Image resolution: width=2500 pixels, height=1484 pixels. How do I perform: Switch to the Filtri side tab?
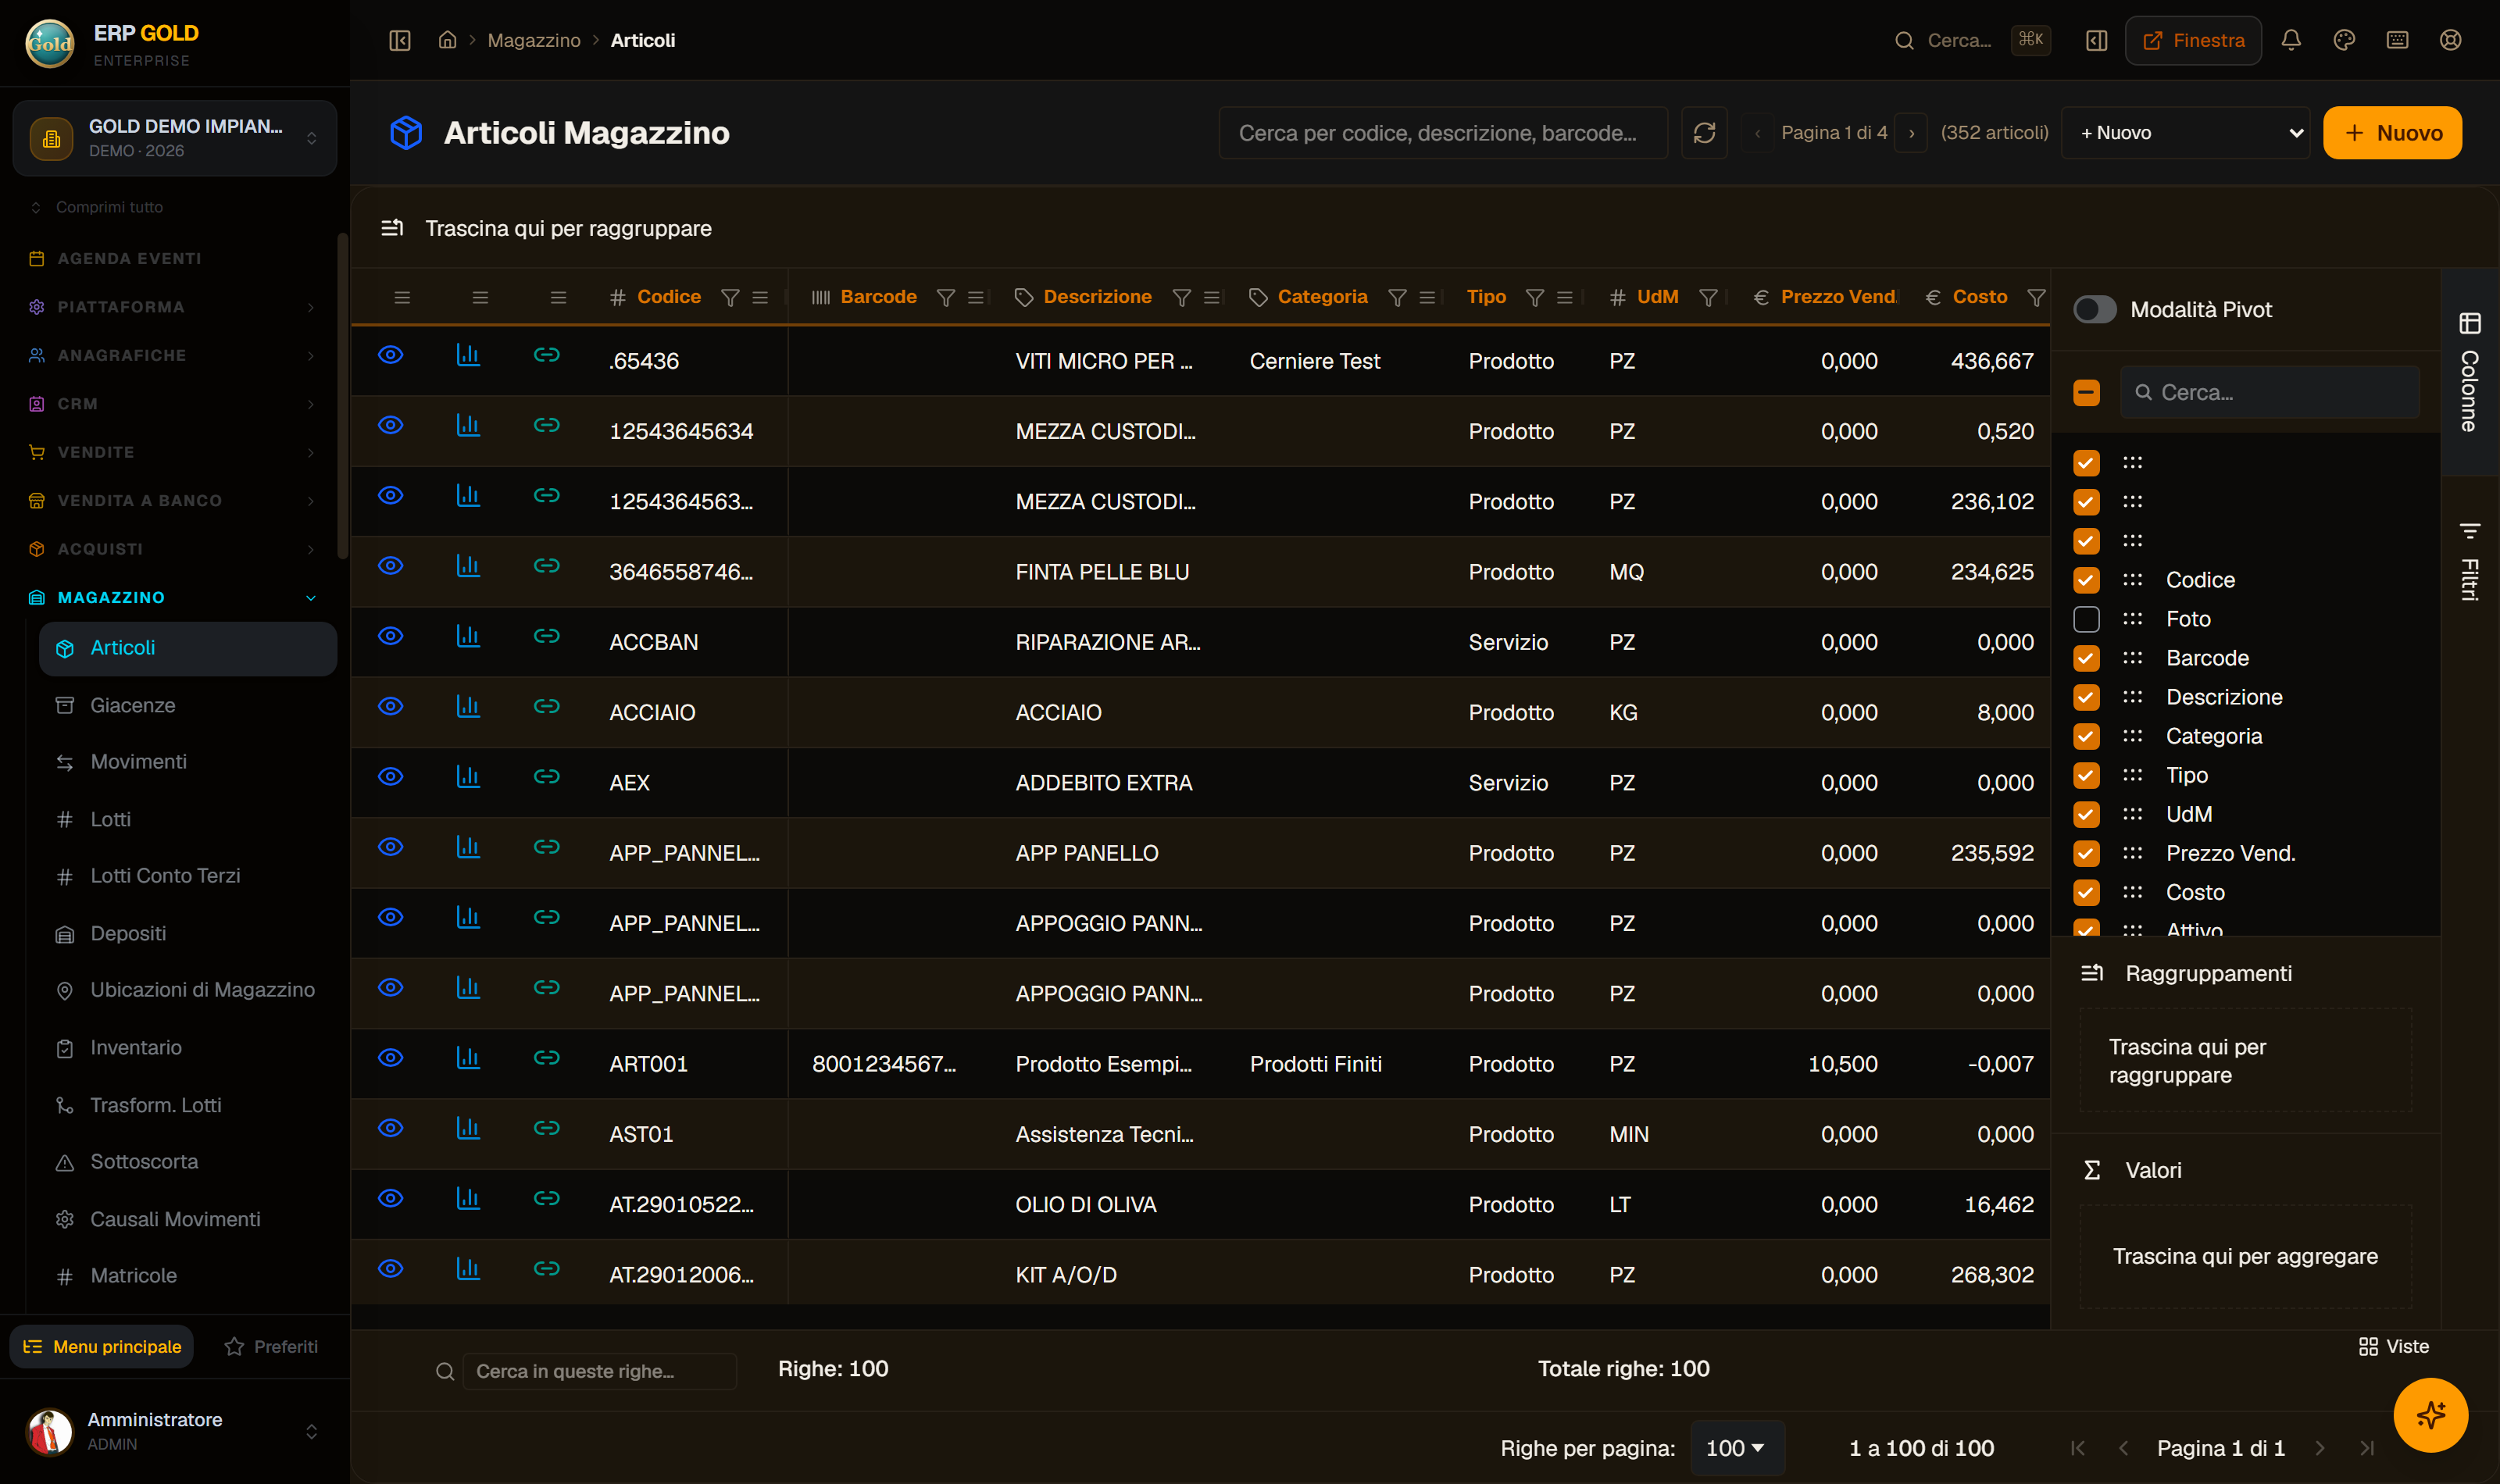2469,561
